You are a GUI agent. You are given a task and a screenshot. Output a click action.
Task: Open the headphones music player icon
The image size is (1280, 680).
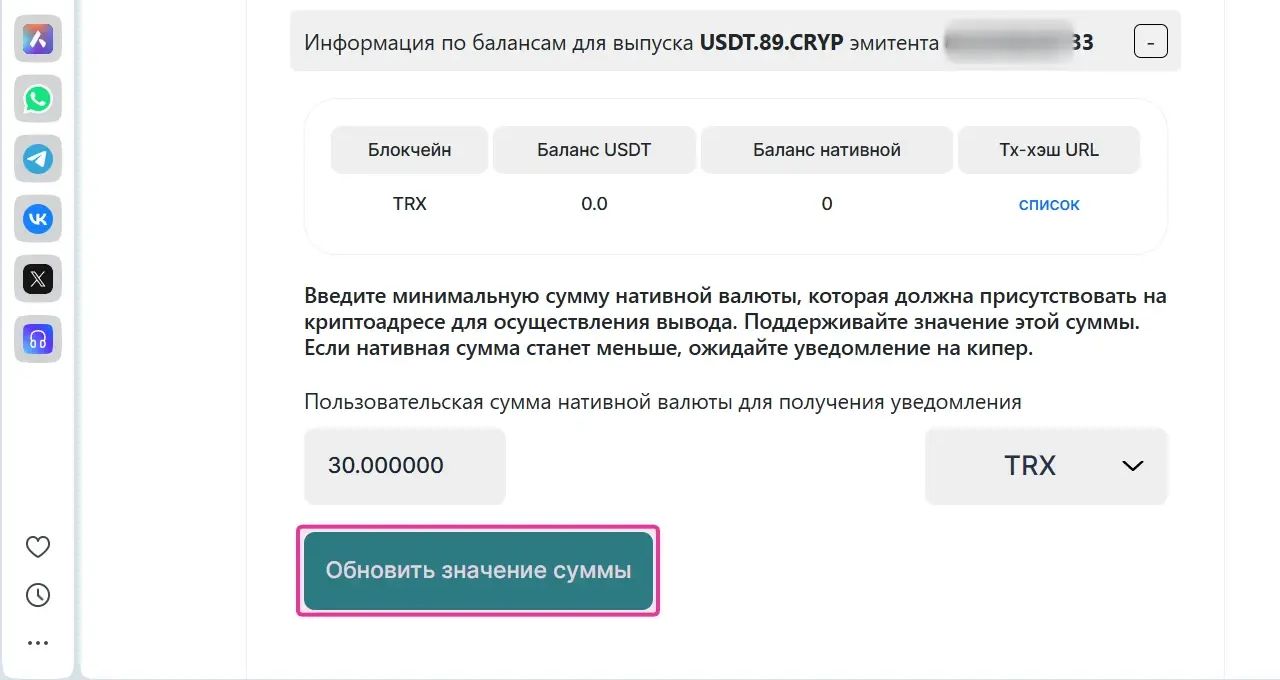point(38,339)
